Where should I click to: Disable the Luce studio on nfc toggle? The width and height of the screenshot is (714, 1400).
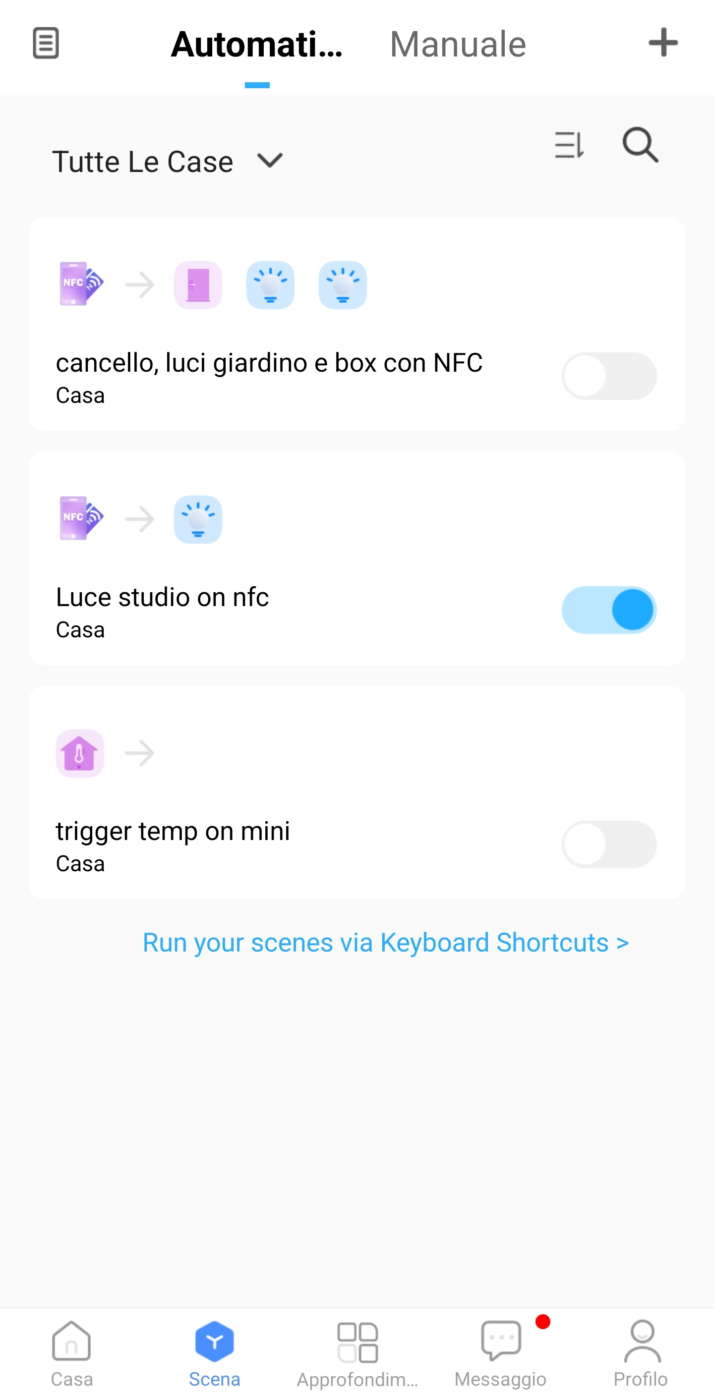[x=609, y=610]
